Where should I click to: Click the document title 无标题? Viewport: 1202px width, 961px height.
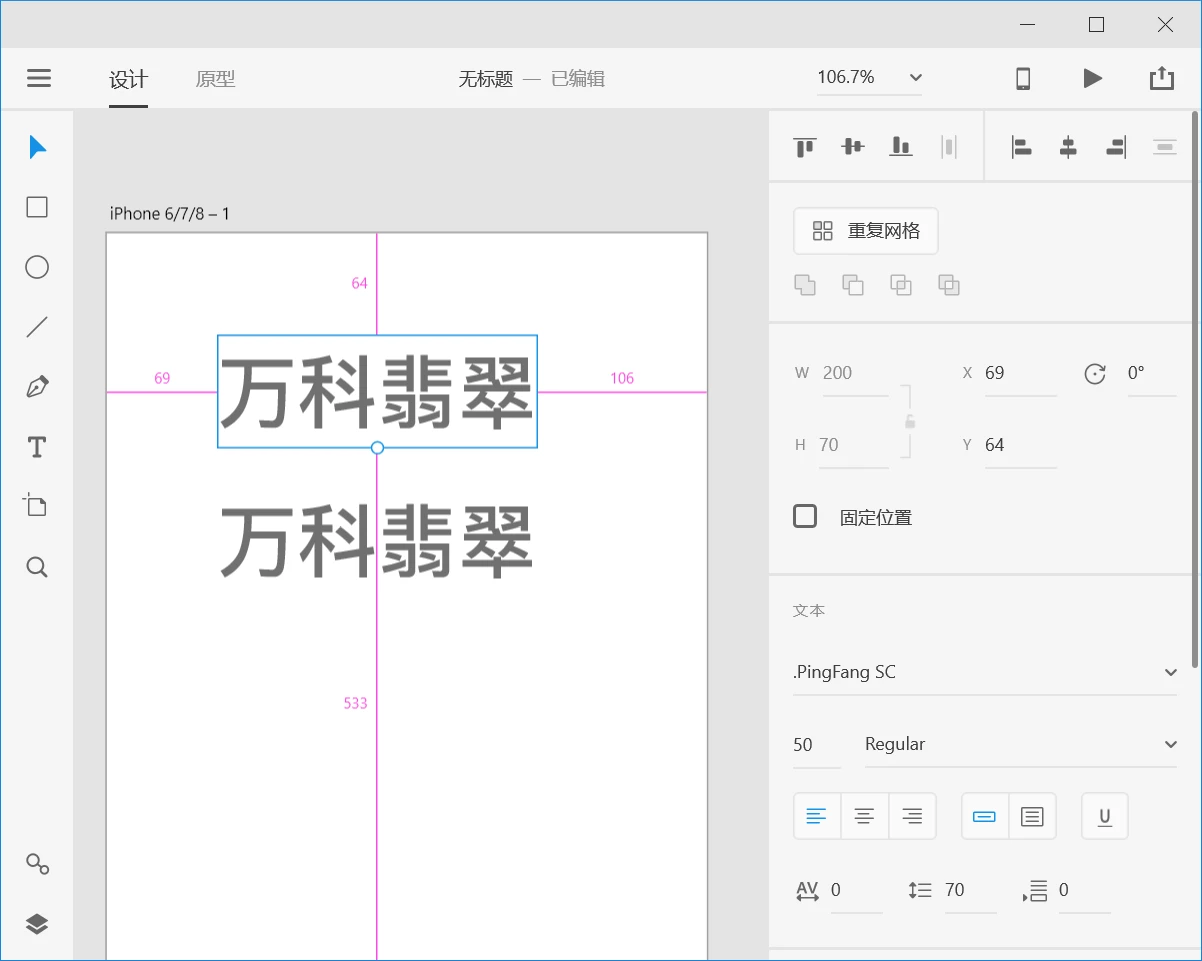(486, 79)
